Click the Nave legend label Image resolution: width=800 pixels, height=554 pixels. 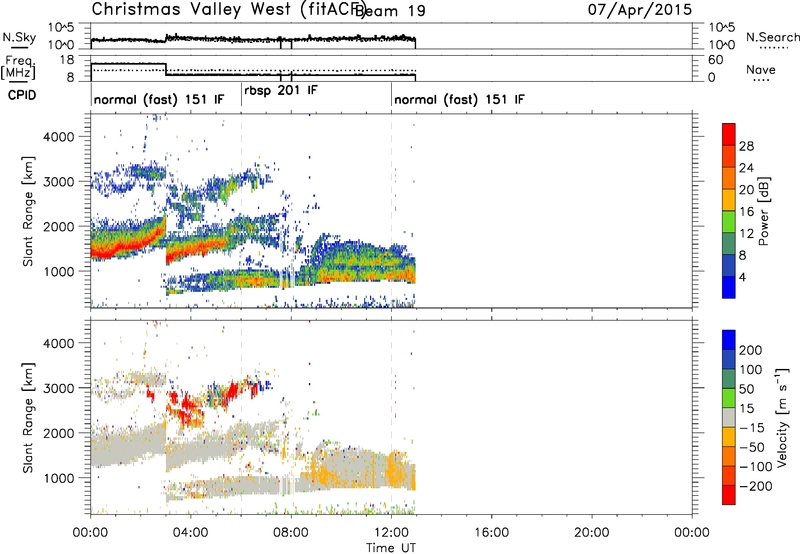761,70
